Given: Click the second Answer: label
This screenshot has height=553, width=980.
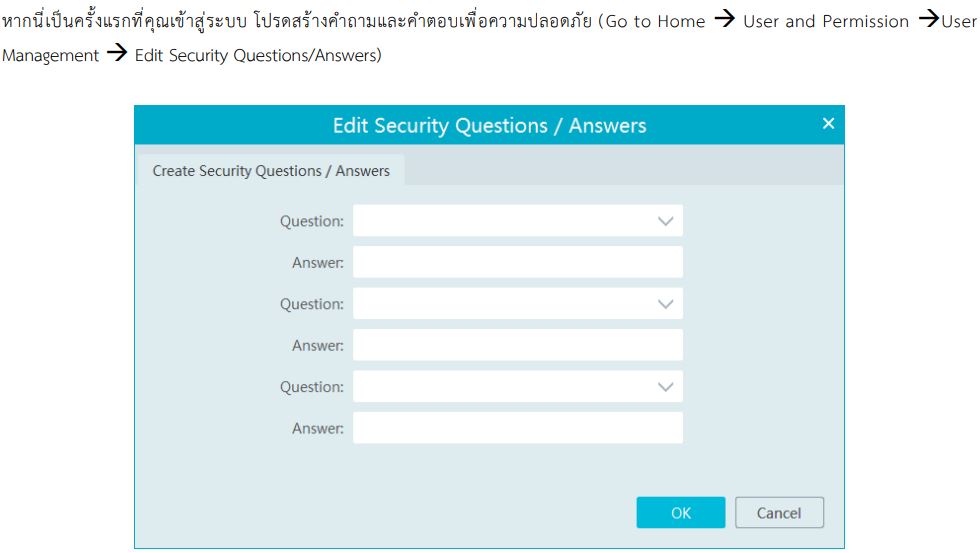Looking at the screenshot, I should [x=317, y=346].
